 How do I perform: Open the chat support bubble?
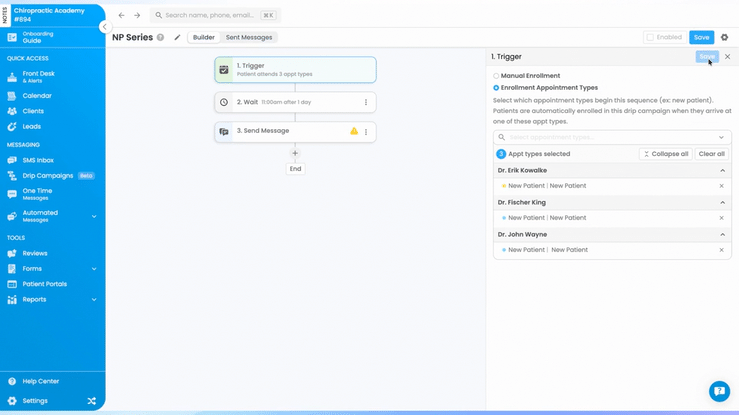719,391
